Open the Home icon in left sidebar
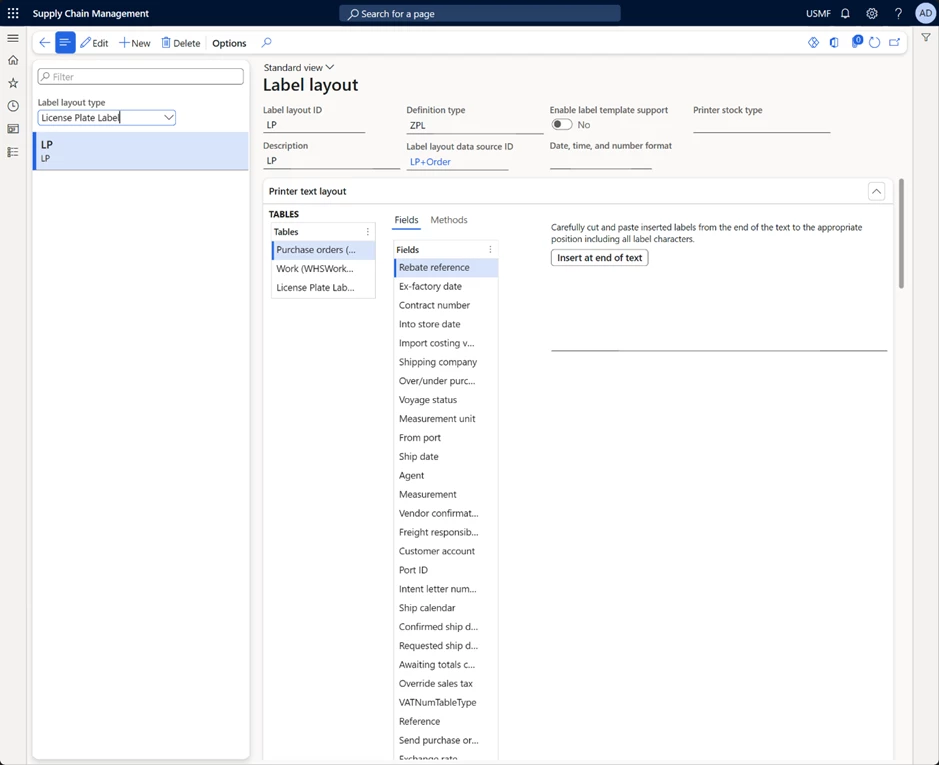 13,60
